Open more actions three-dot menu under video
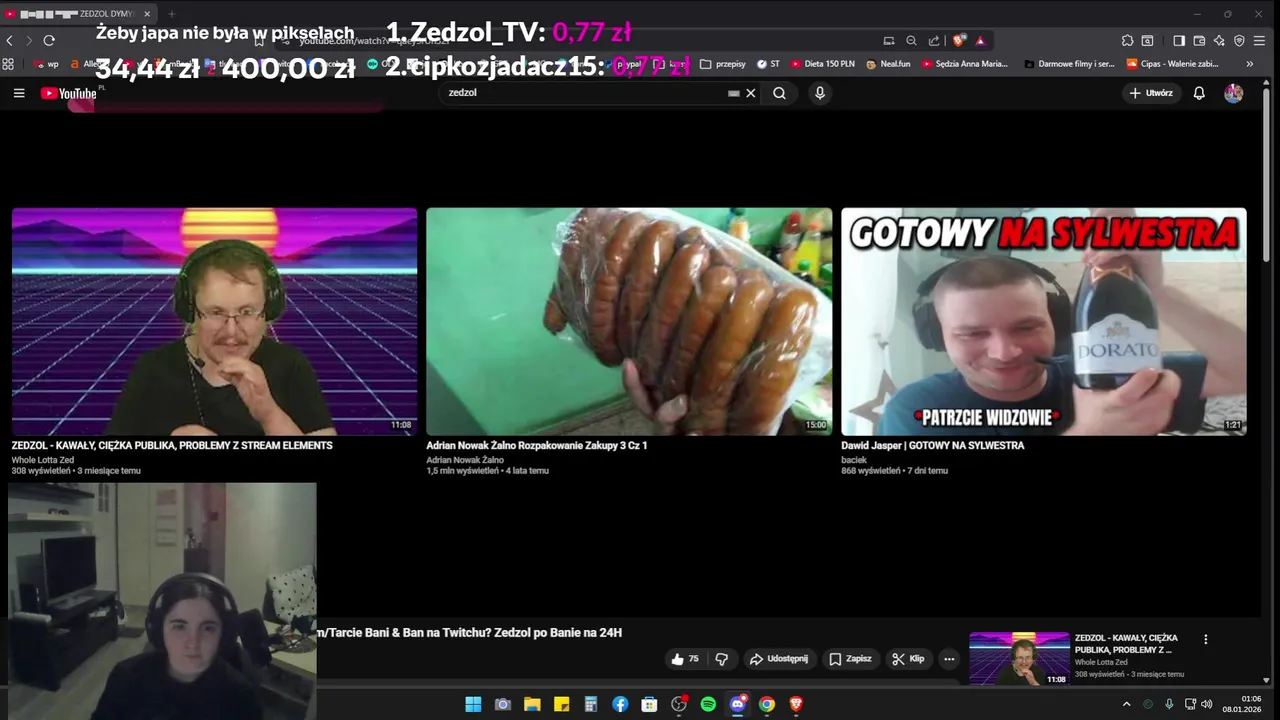 (949, 659)
